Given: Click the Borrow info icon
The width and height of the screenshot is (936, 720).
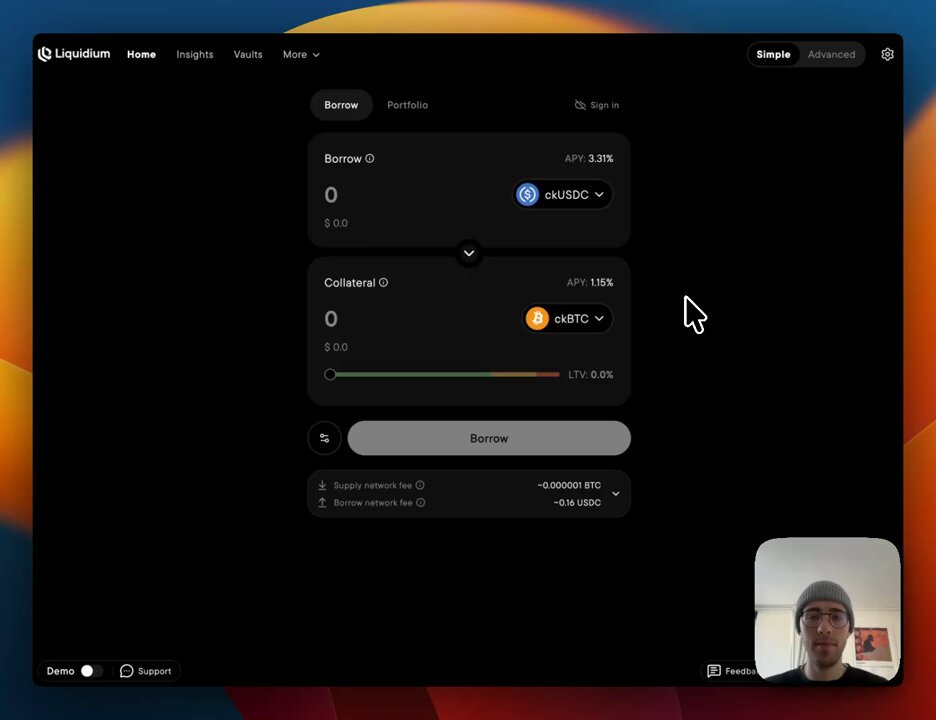Looking at the screenshot, I should click(370, 158).
